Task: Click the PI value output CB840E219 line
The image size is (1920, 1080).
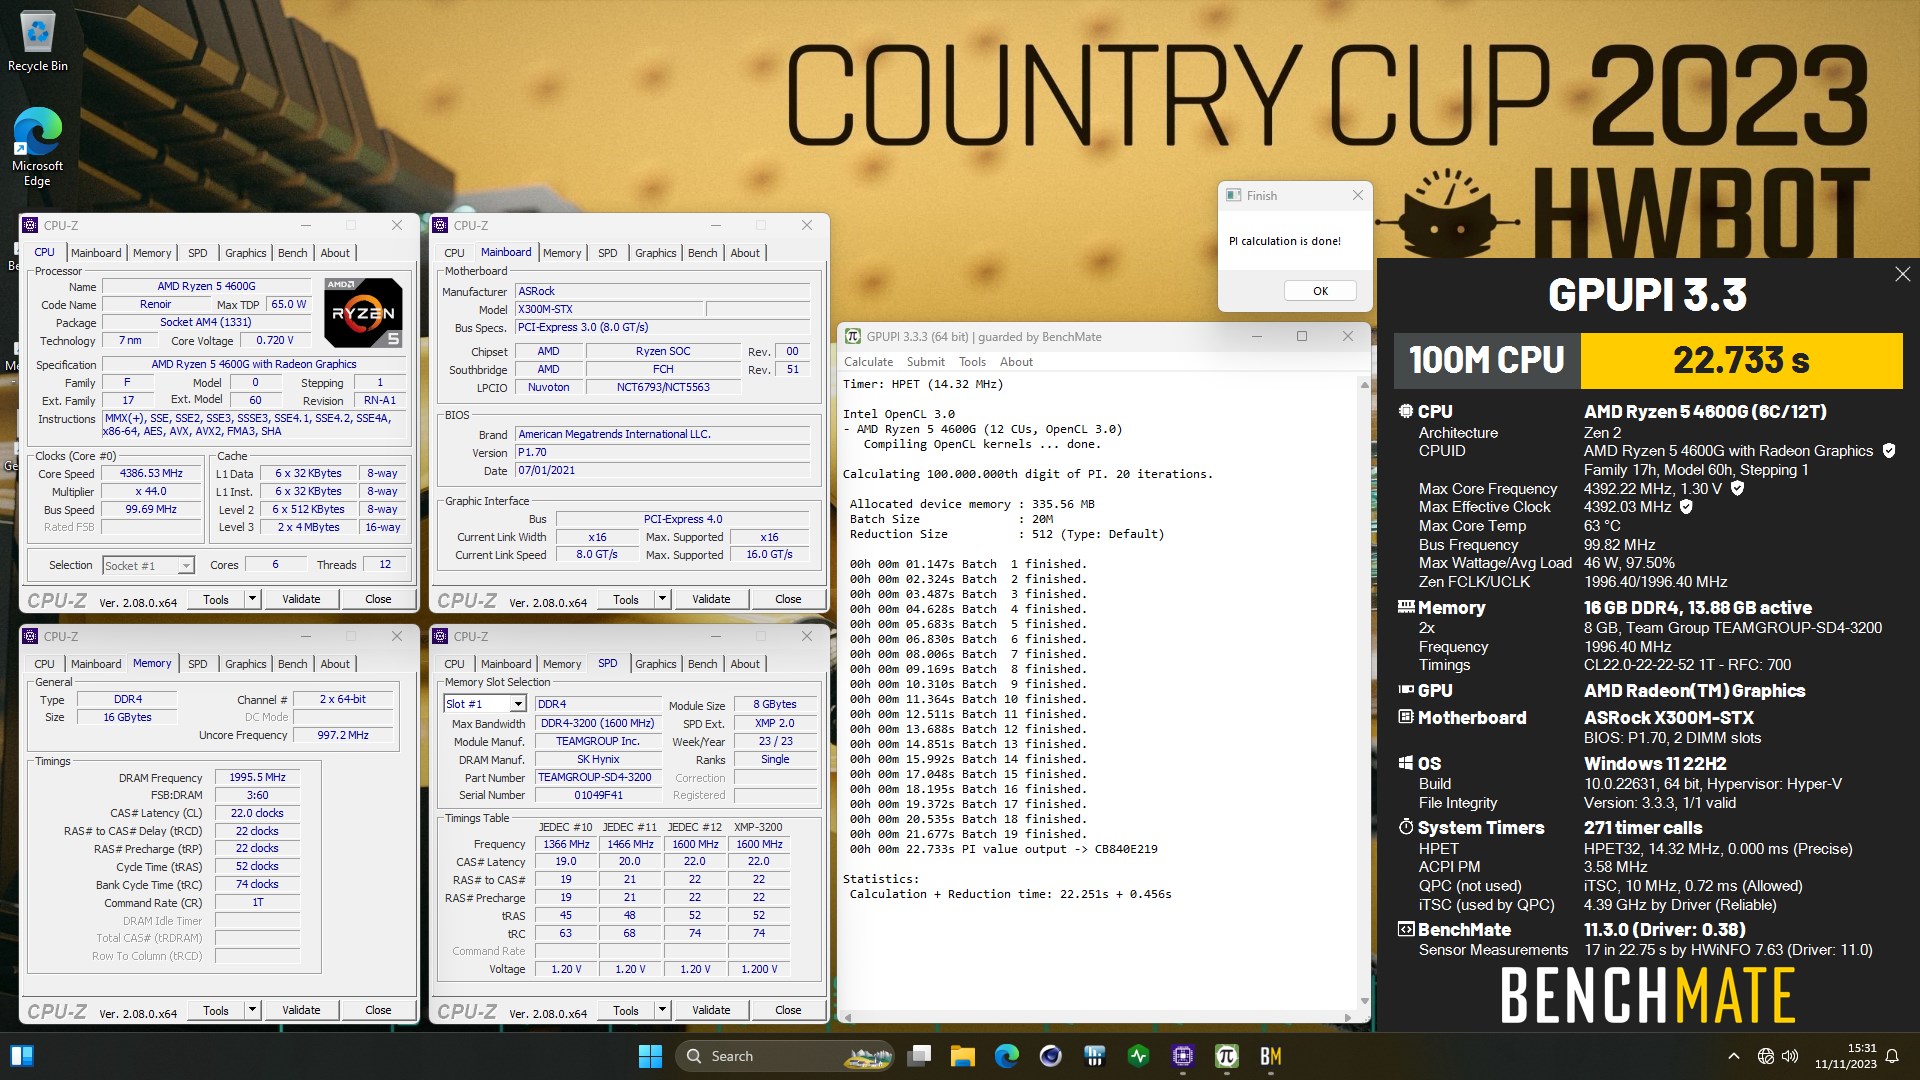Action: click(x=1003, y=849)
